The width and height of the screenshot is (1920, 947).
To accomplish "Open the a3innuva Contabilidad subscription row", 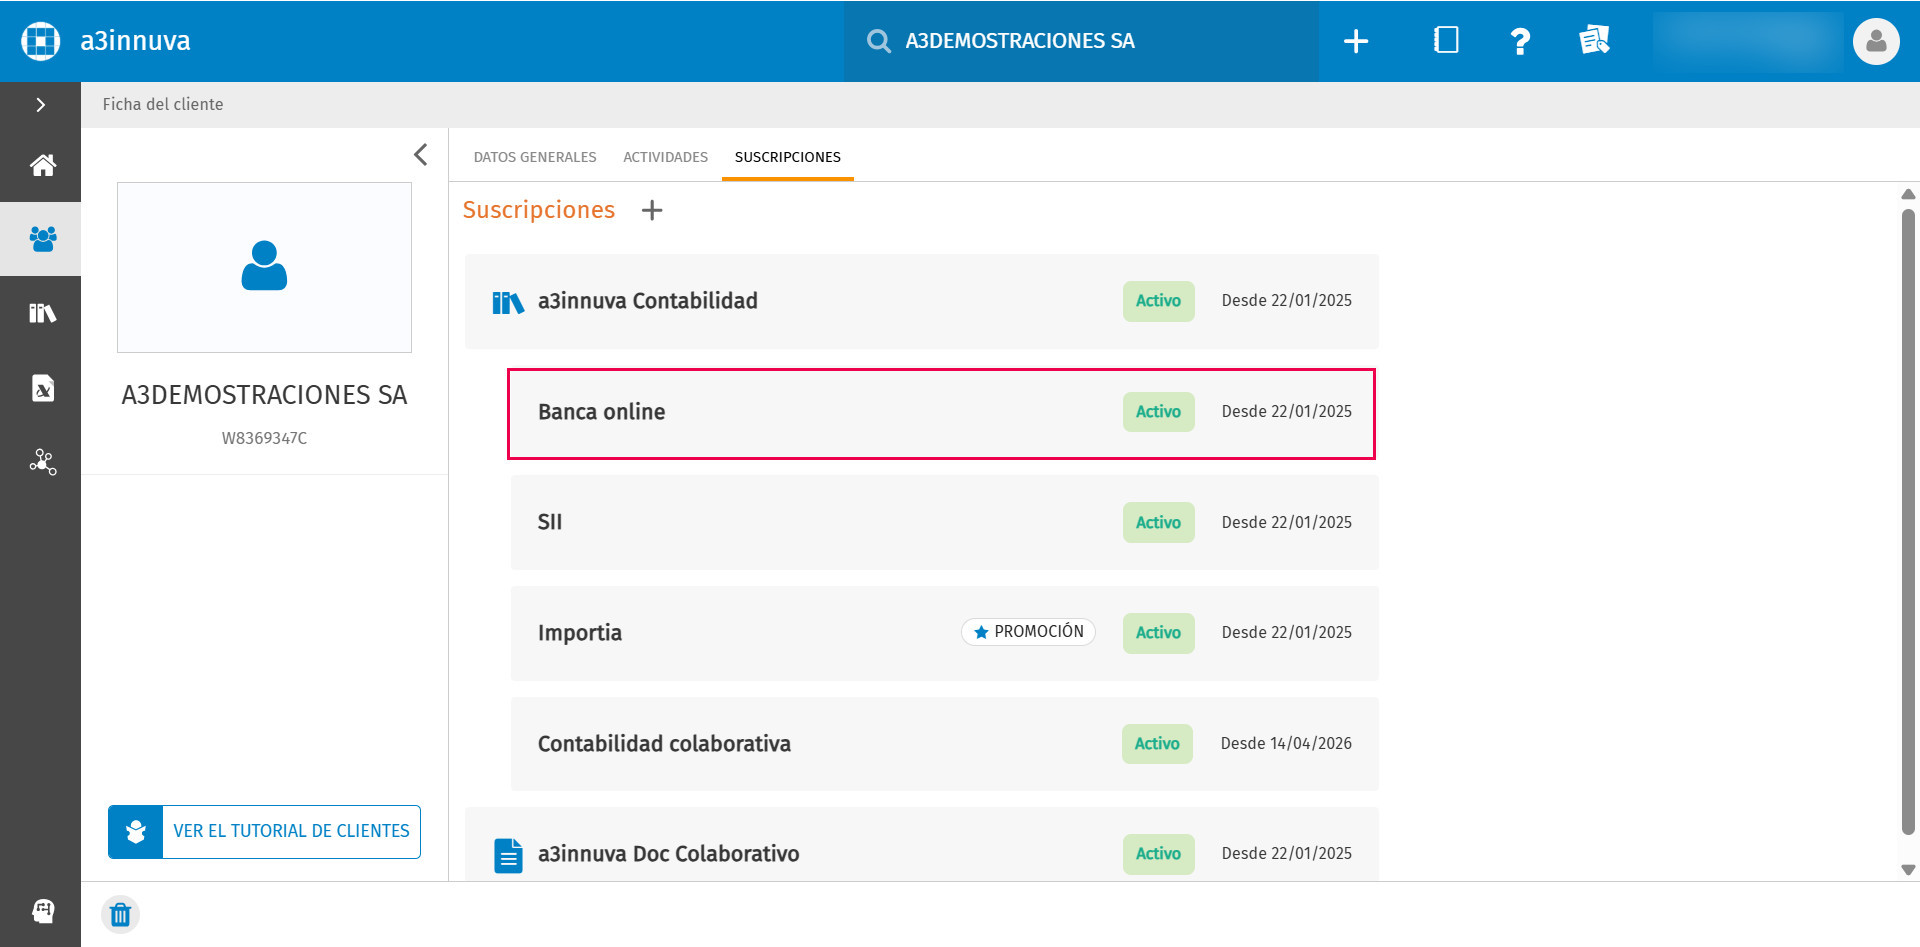I will [x=922, y=301].
